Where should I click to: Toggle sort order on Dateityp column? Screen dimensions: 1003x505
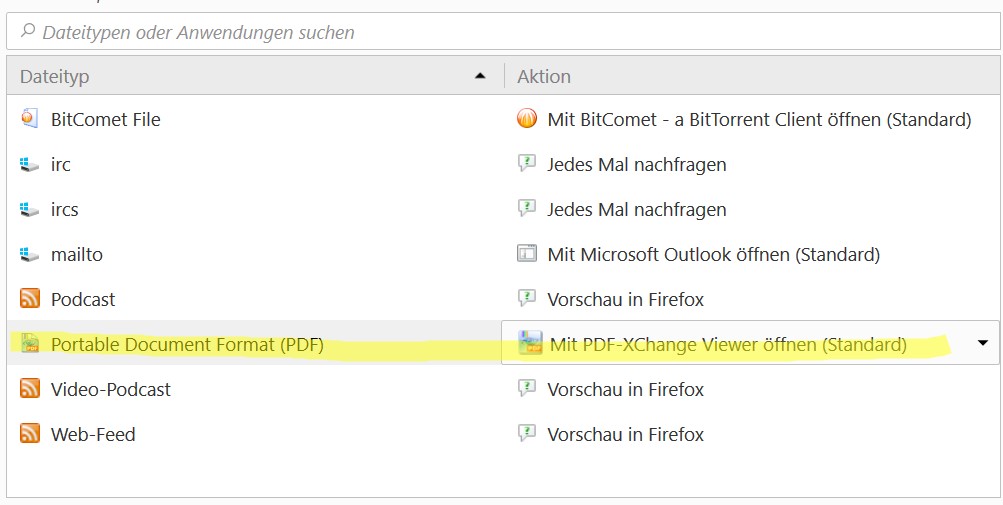point(250,76)
